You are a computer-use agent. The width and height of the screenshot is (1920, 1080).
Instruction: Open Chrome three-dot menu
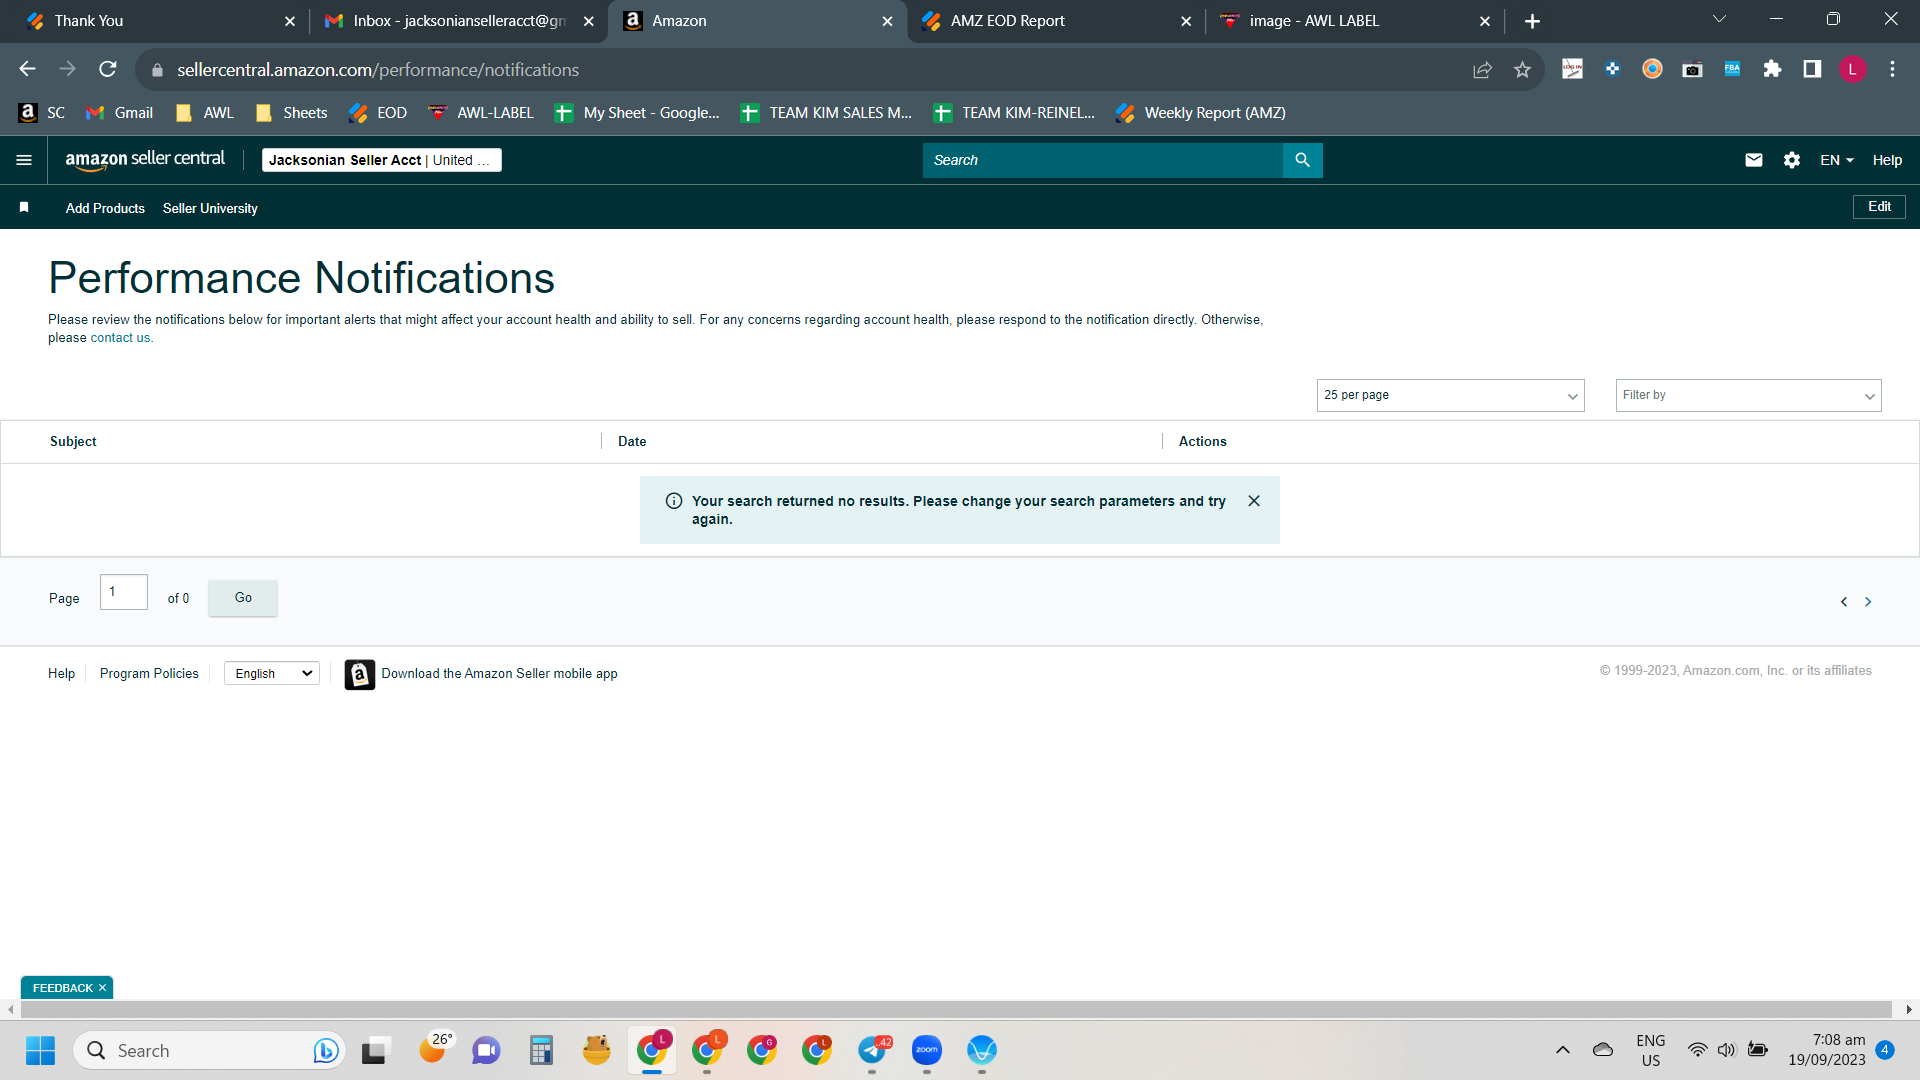click(1892, 69)
